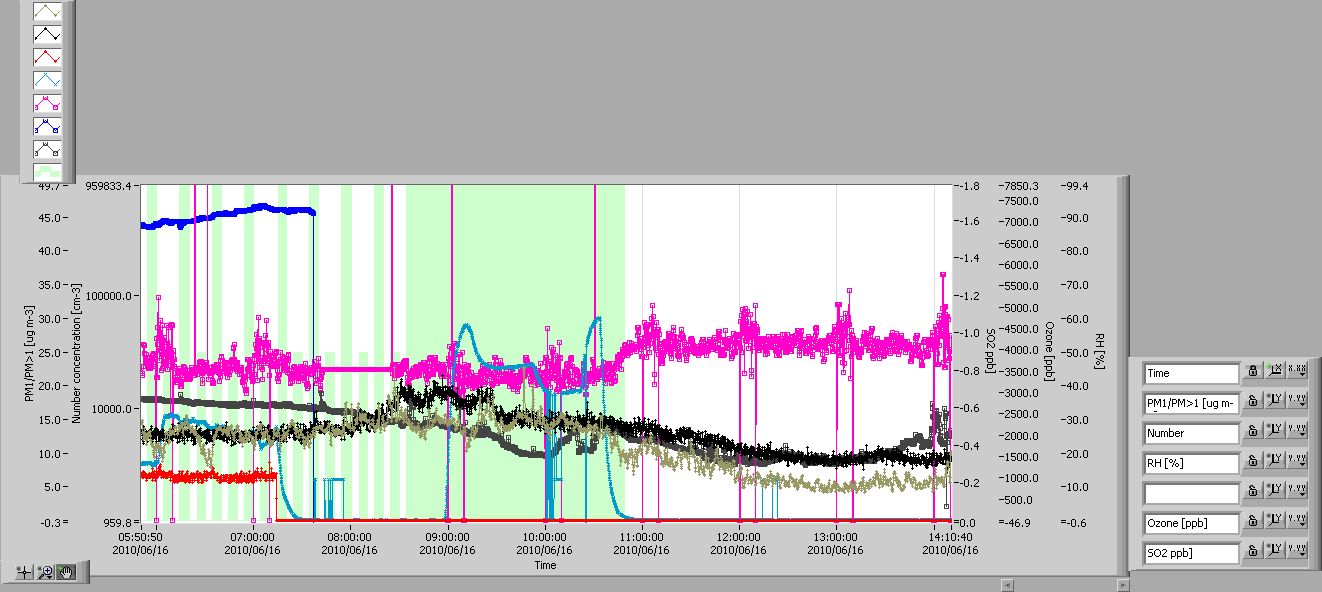Screen dimensions: 1322x592
Task: Click the magenta plot legend swatch
Action: point(47,104)
